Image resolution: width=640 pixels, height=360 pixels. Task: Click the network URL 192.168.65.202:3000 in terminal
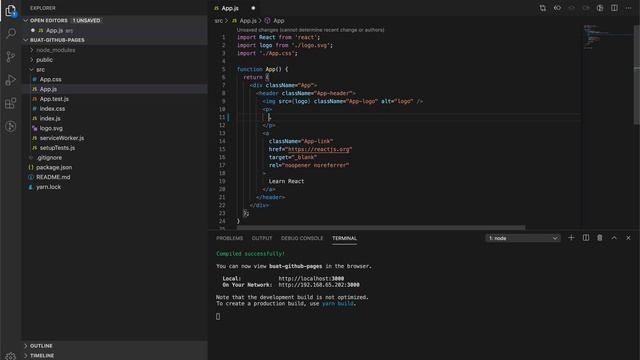click(319, 284)
